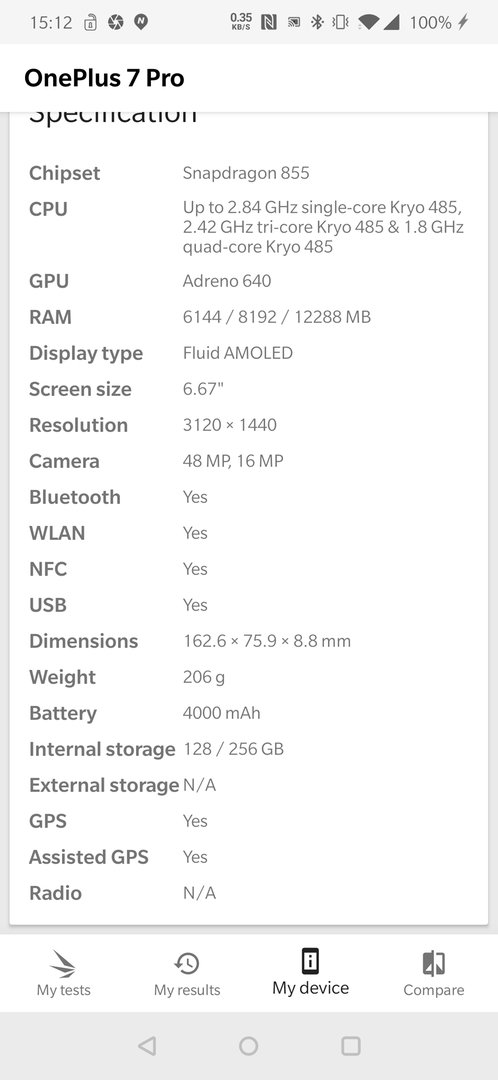Viewport: 498px width, 1080px height.
Task: Tap the status bar clock 15:12
Action: click(x=51, y=23)
